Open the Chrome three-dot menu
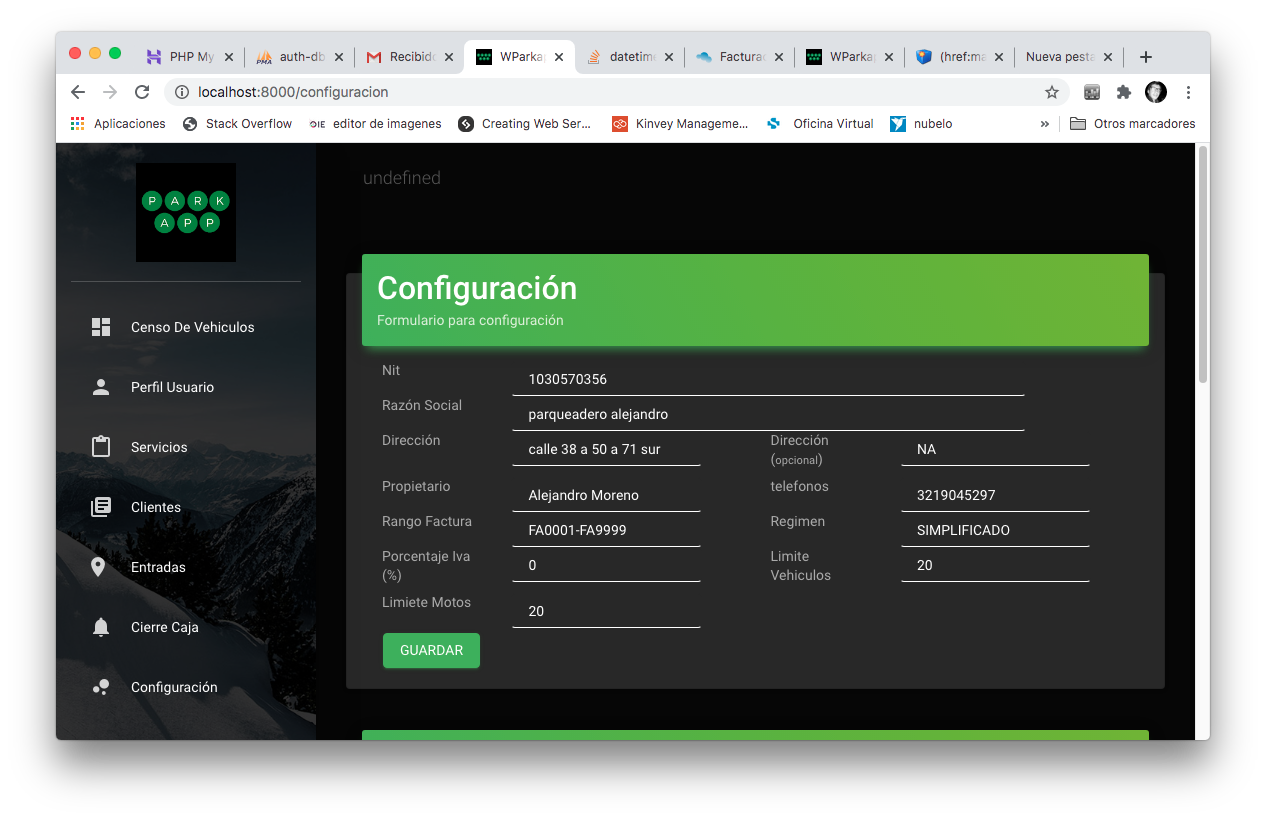The image size is (1266, 820). (1188, 92)
